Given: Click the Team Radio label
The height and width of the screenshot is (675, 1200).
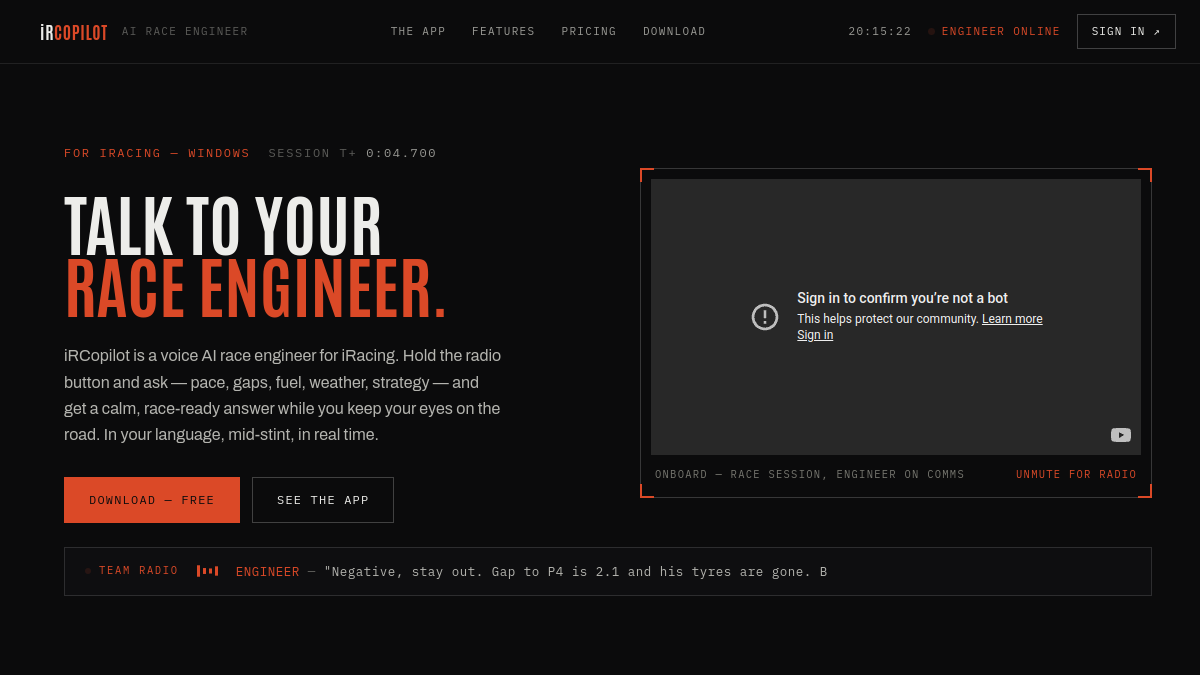Looking at the screenshot, I should 138,571.
